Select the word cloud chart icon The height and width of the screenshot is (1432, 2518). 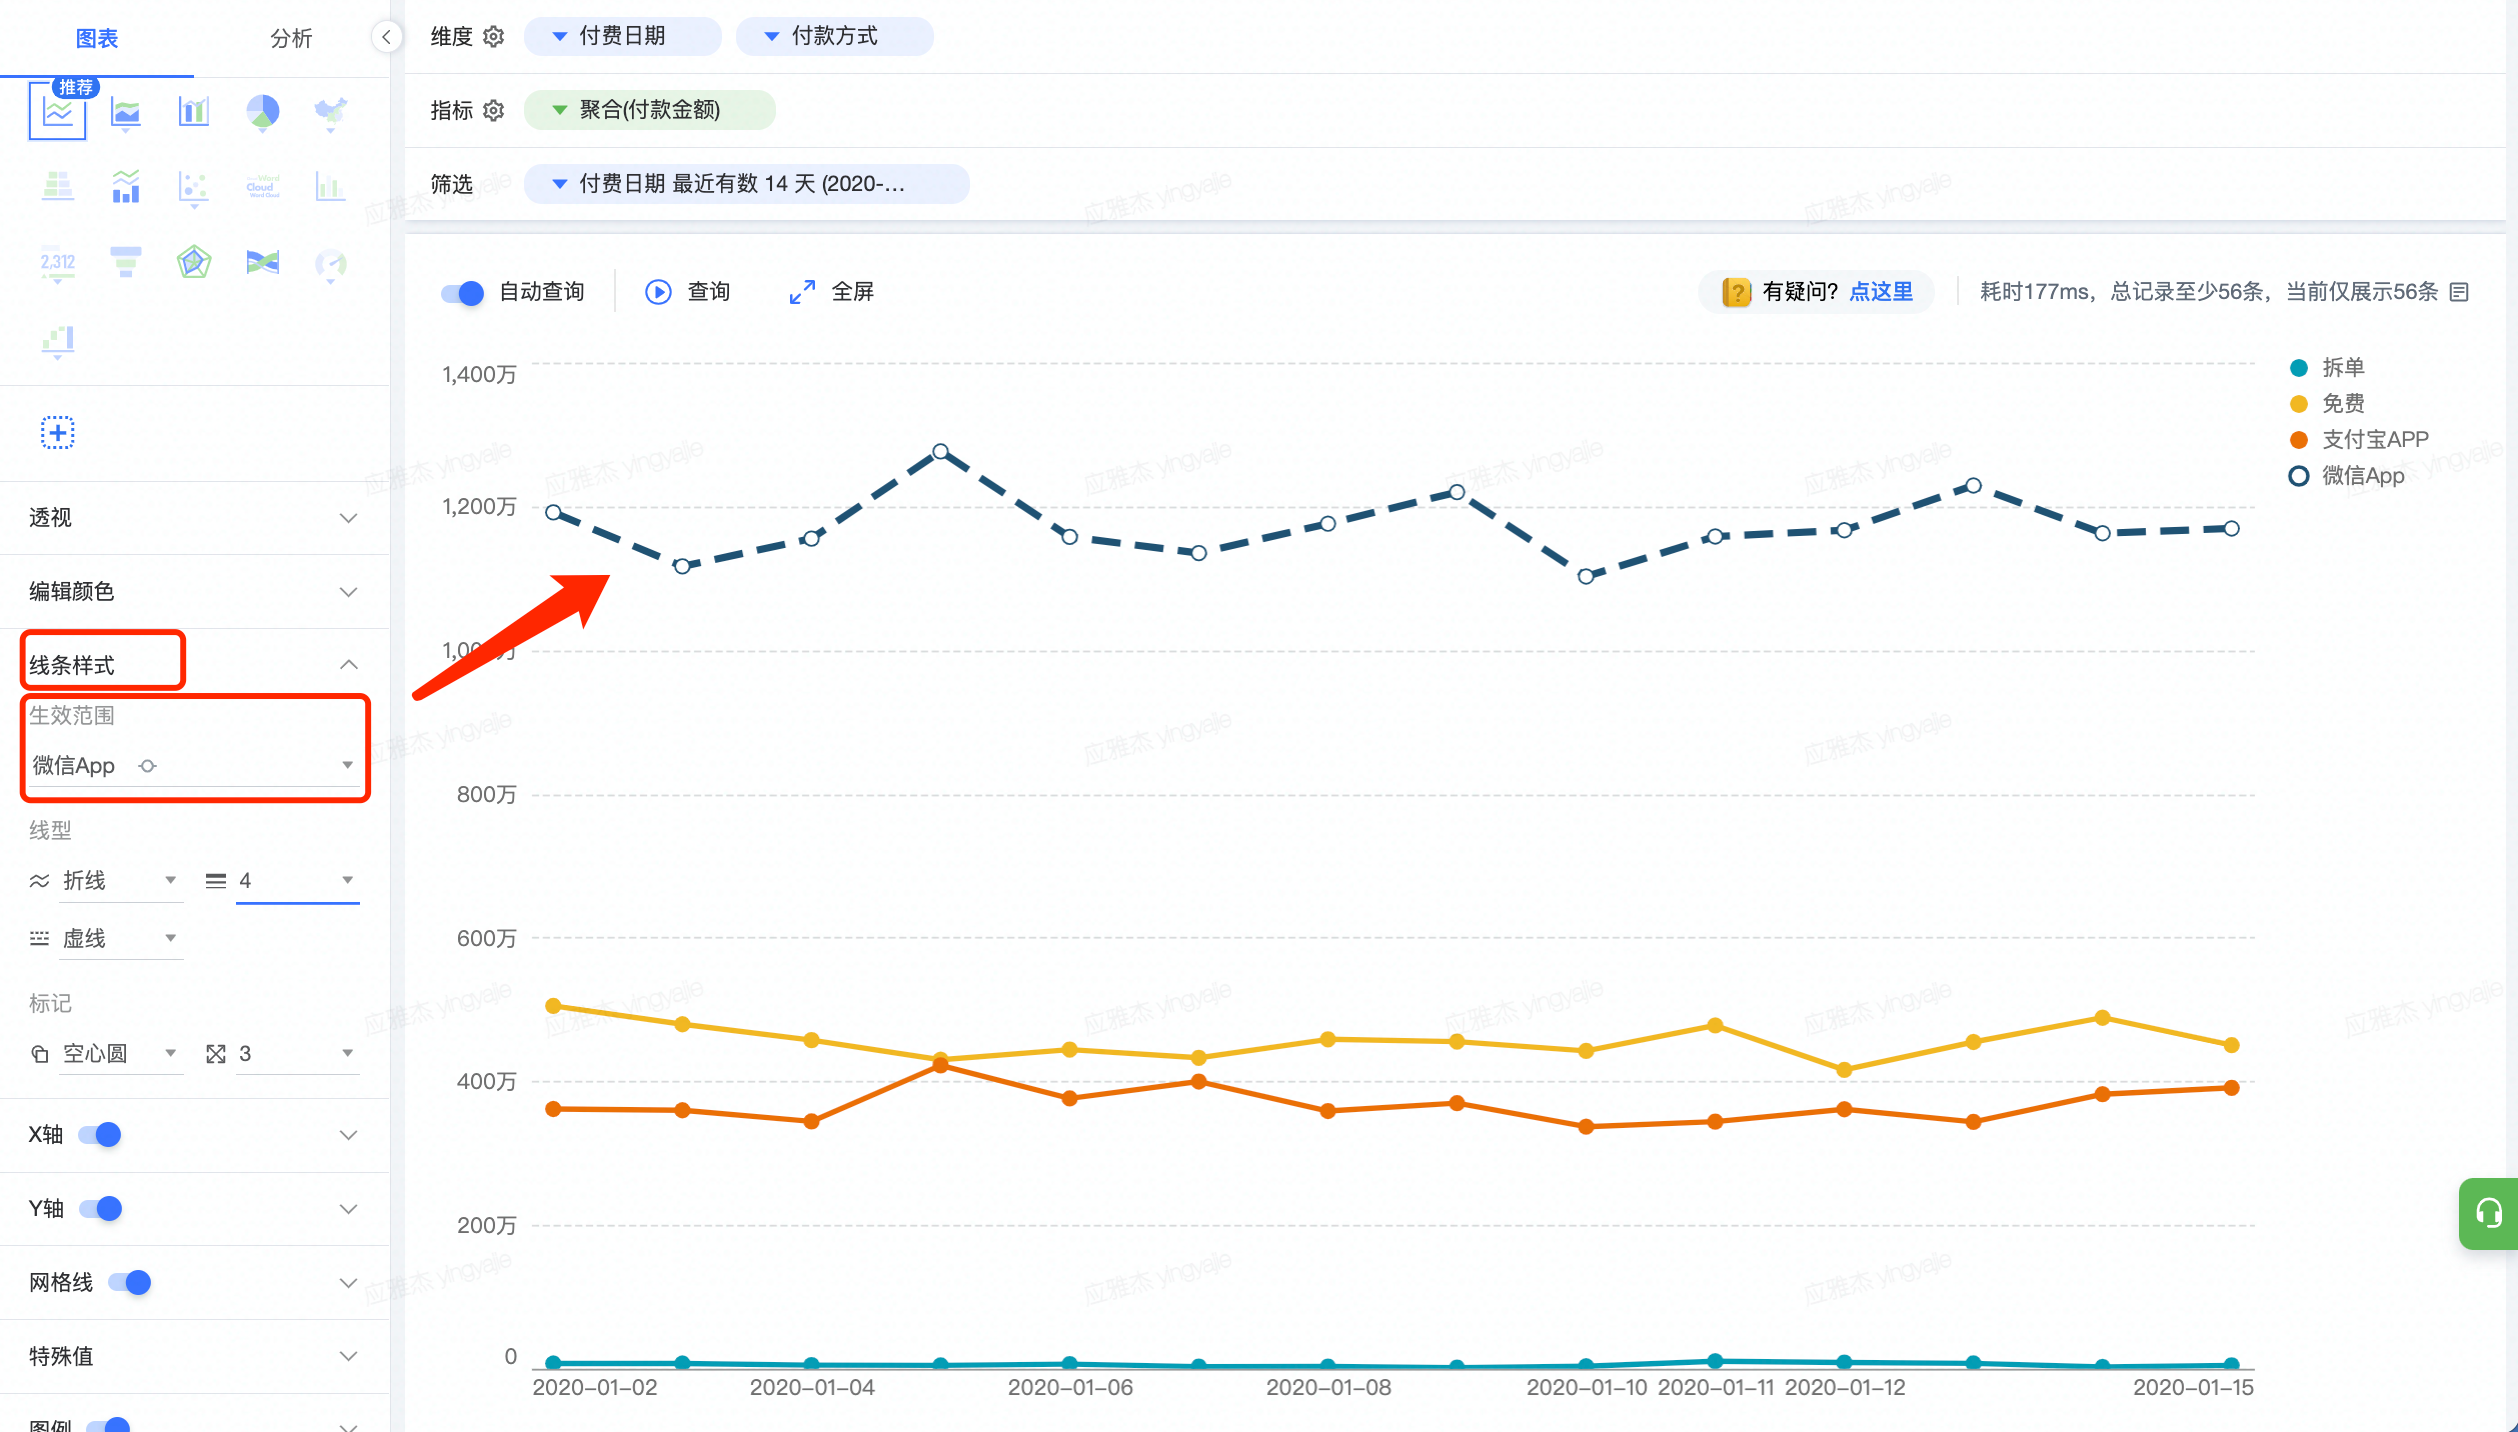point(262,187)
